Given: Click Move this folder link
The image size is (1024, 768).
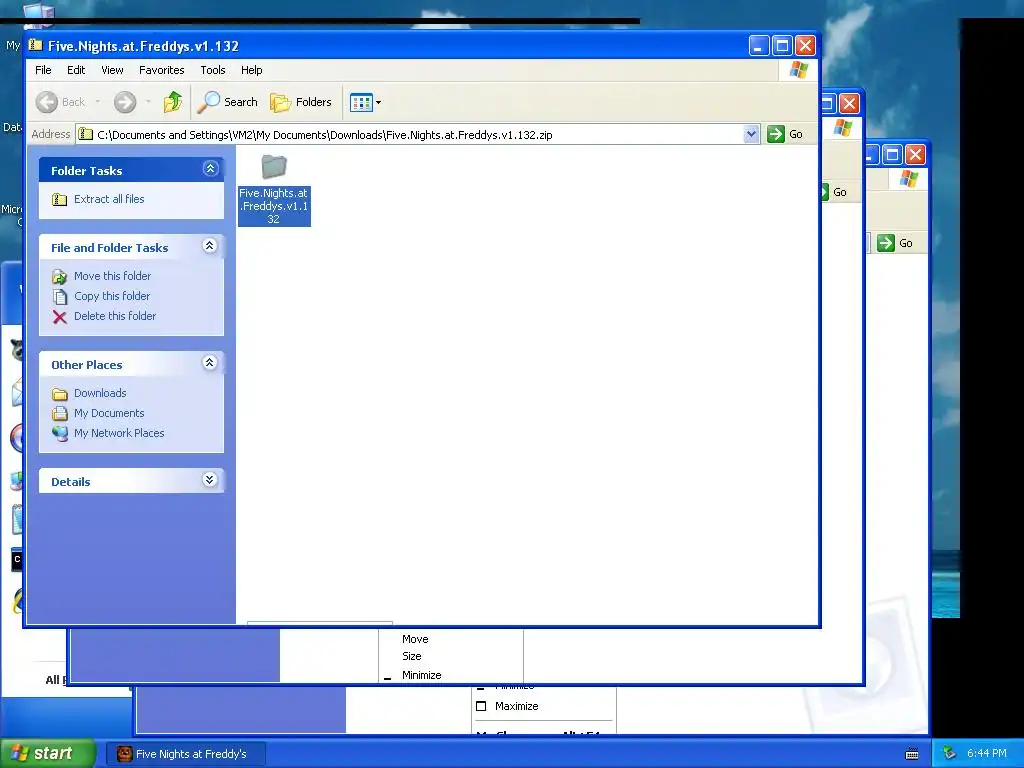Looking at the screenshot, I should tap(112, 276).
